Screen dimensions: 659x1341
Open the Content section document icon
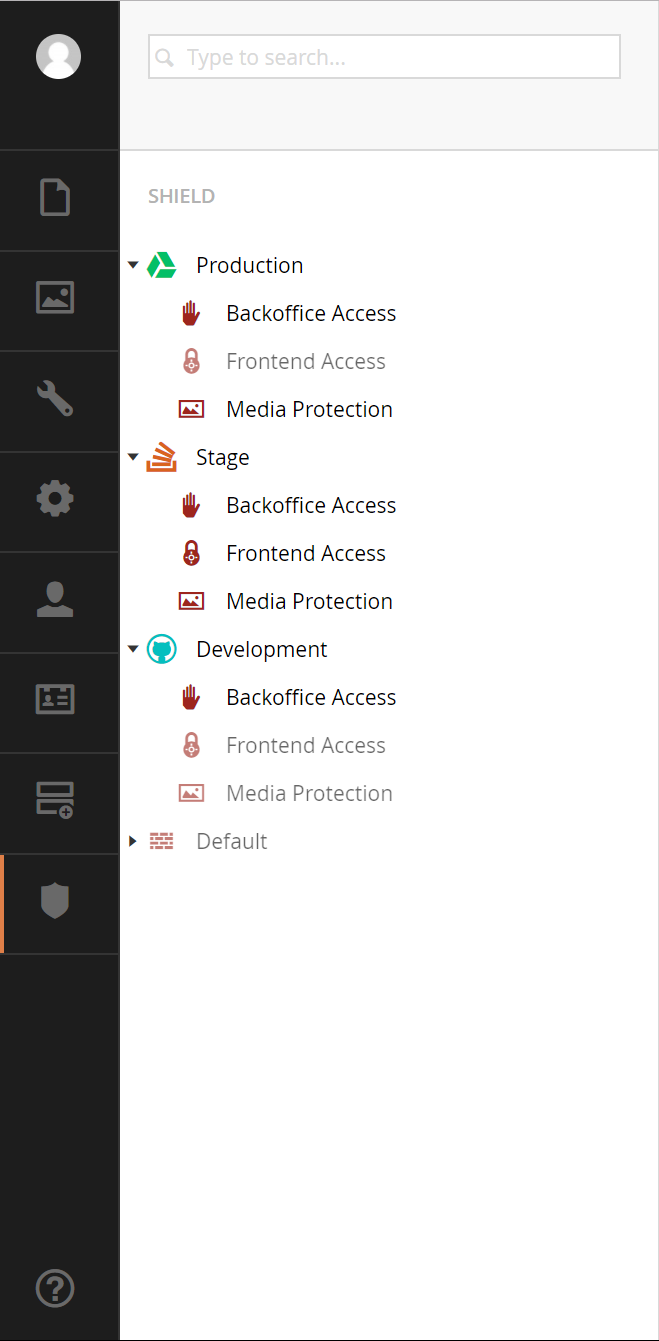[x=55, y=197]
